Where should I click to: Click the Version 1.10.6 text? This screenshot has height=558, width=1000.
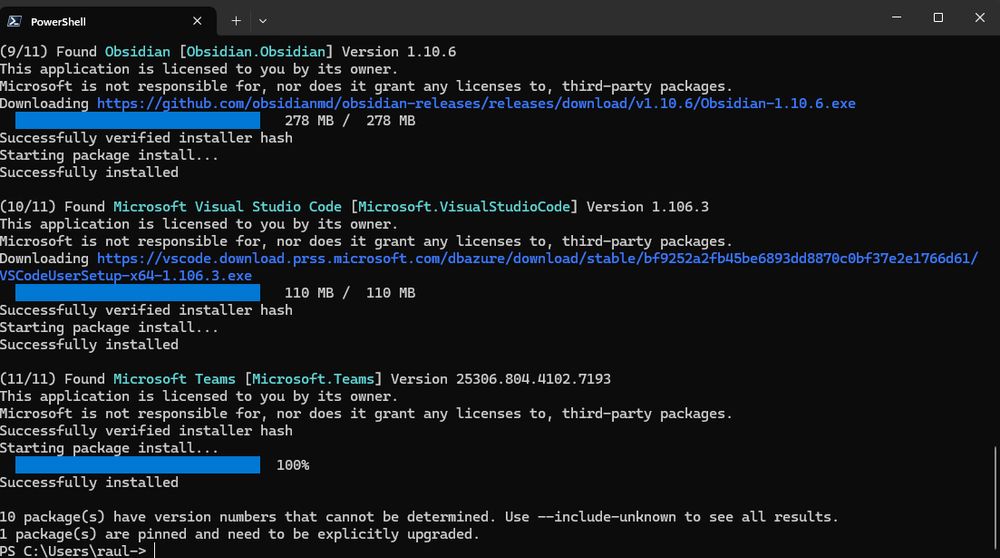pyautogui.click(x=399, y=52)
